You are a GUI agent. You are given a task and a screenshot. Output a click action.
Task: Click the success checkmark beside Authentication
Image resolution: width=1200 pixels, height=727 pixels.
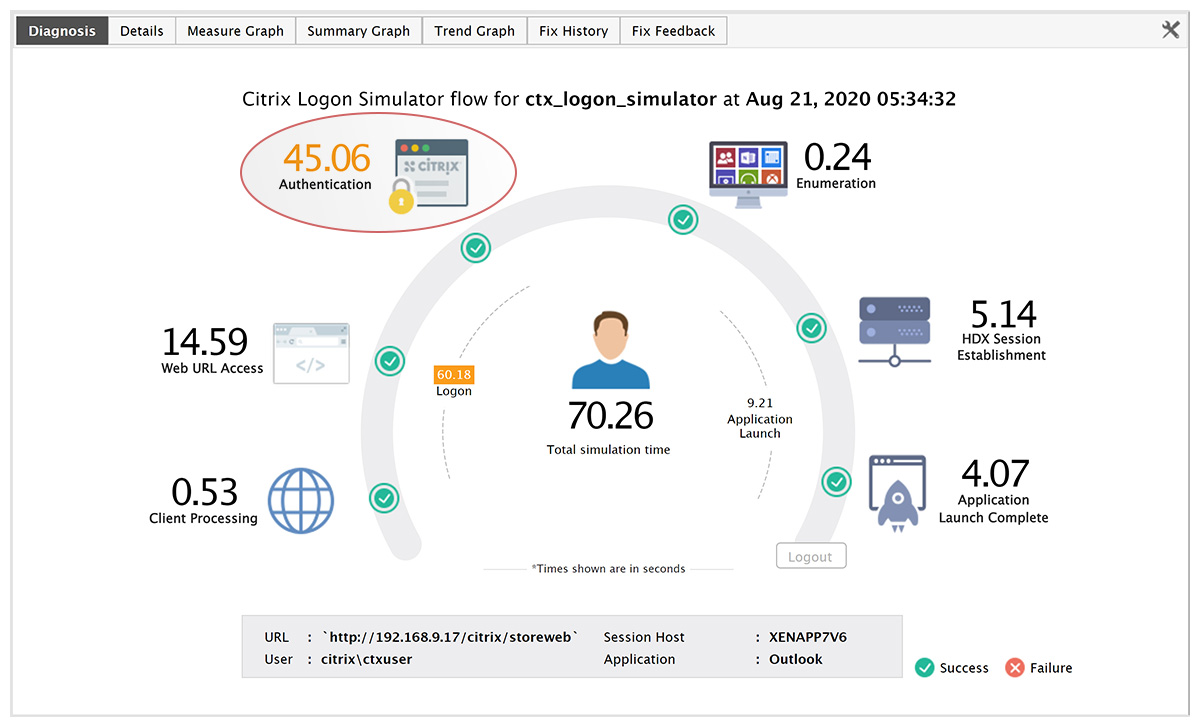click(475, 248)
